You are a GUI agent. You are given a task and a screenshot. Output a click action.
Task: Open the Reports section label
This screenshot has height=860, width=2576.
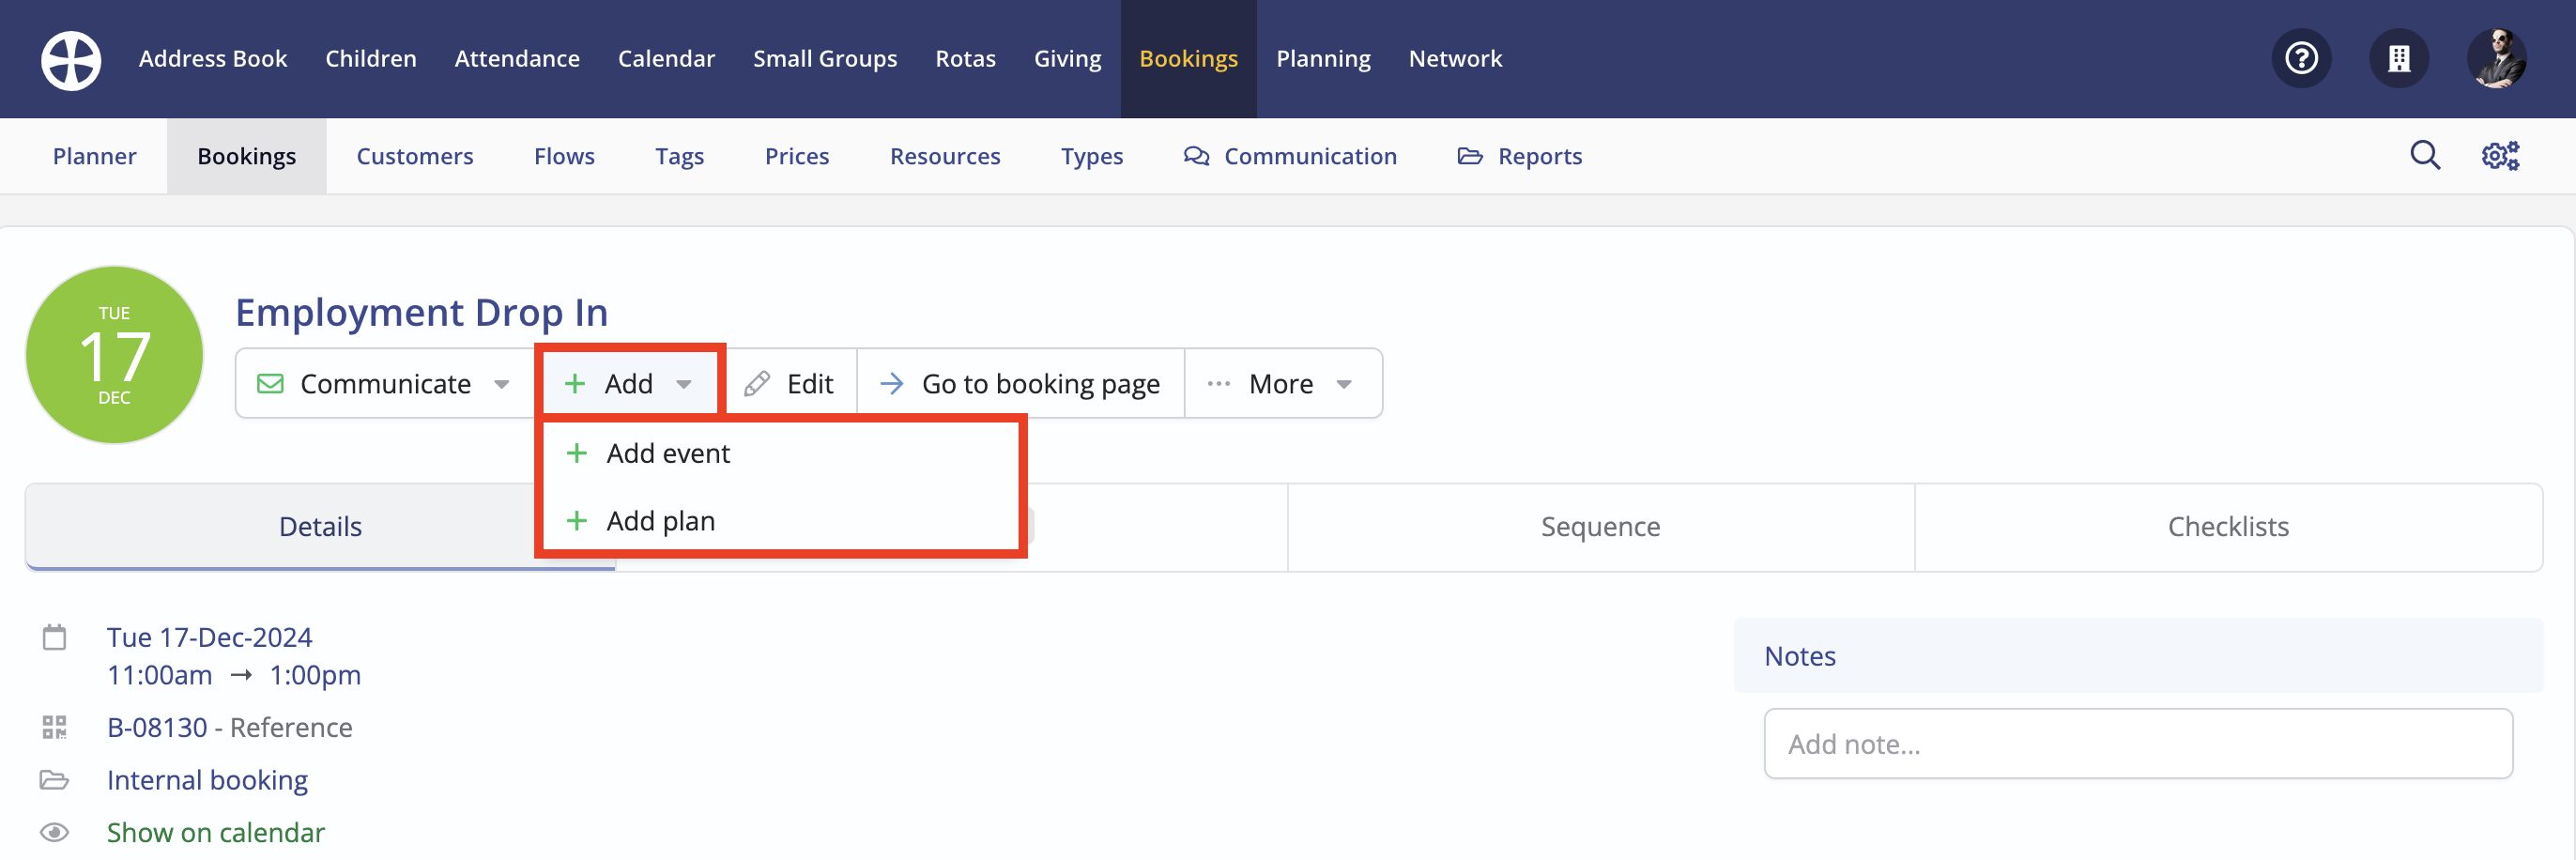pos(1540,156)
